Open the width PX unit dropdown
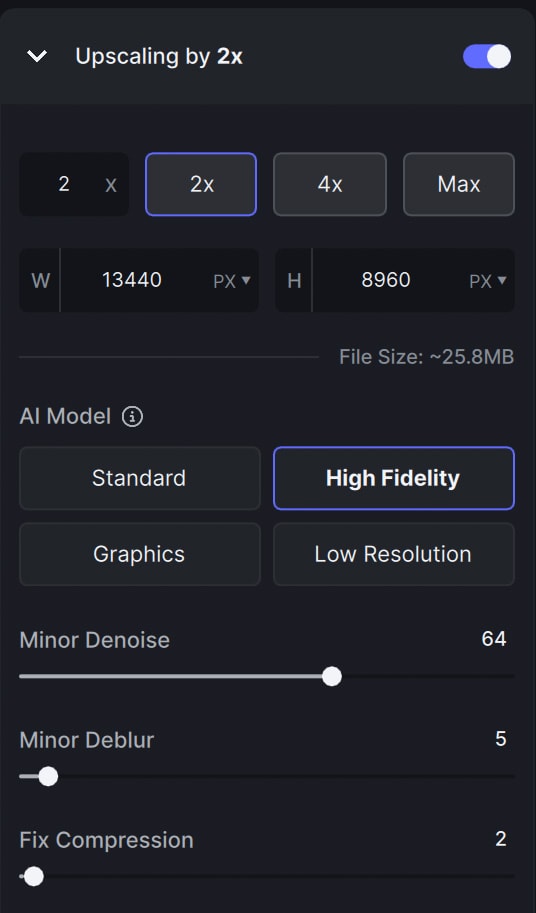 [232, 281]
